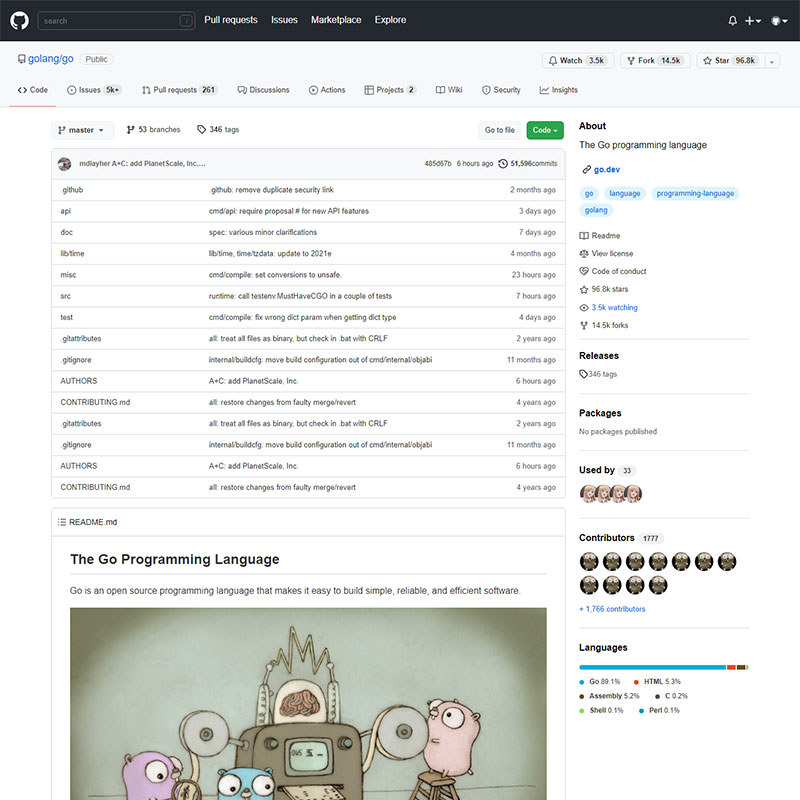Focus the search input field
Screen dimensions: 800x800
pyautogui.click(x=116, y=20)
